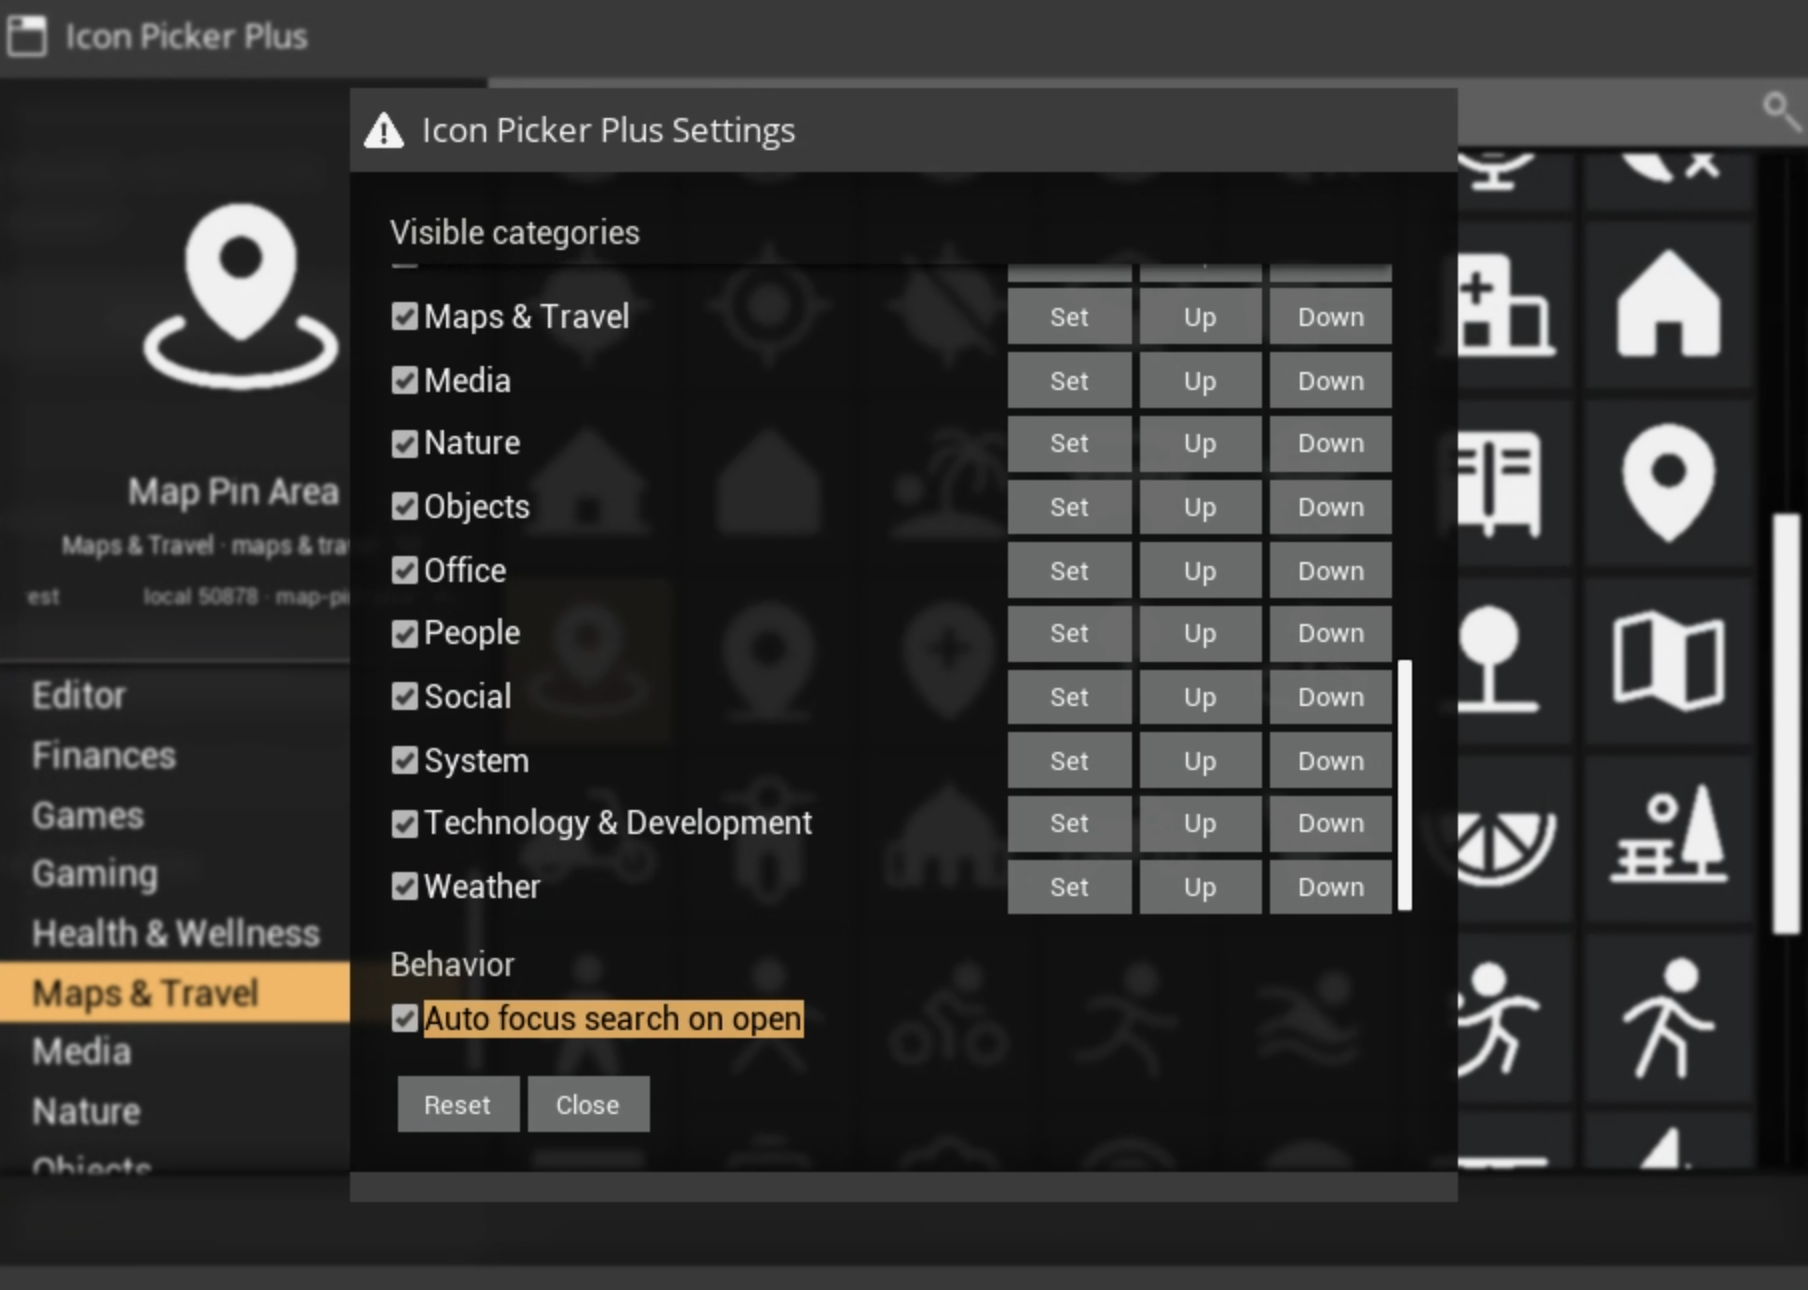This screenshot has height=1290, width=1808.
Task: Switch to Health & Wellness category
Action: (176, 933)
